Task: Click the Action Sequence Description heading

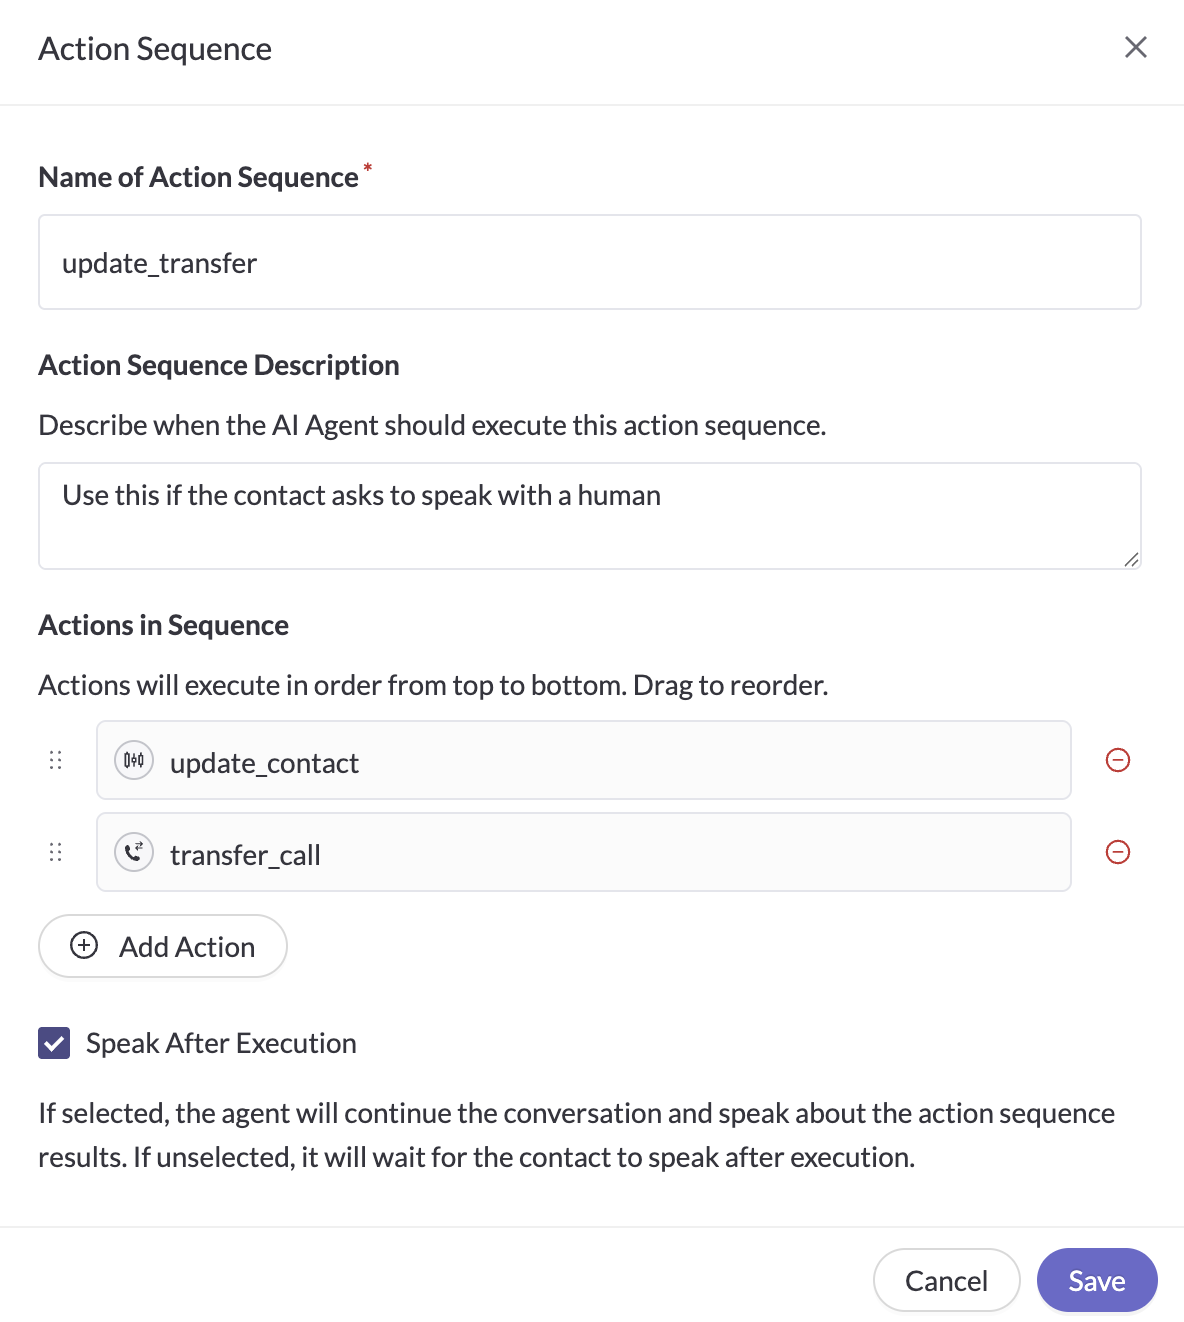Action: pos(219,365)
